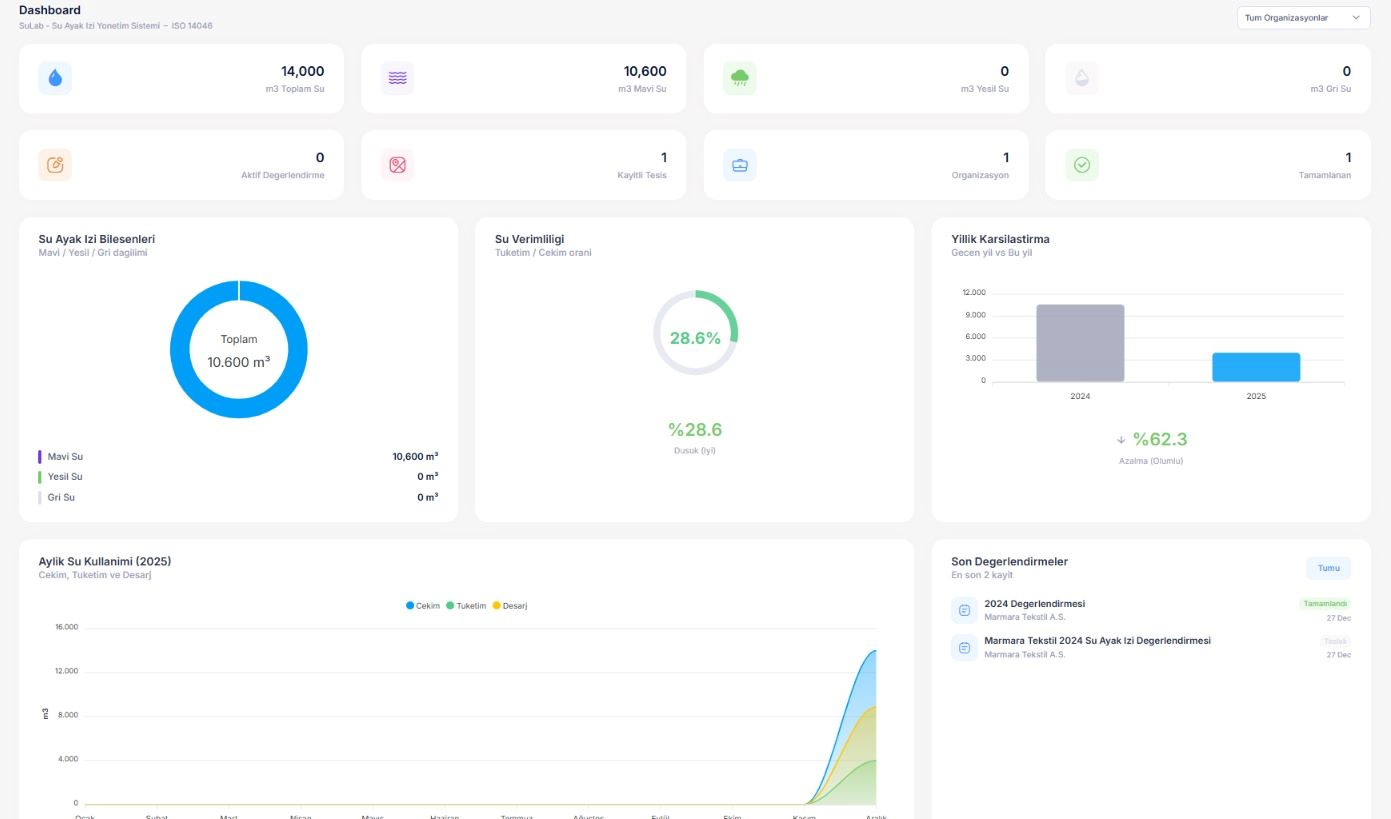Click the Tumu button

tap(1328, 567)
